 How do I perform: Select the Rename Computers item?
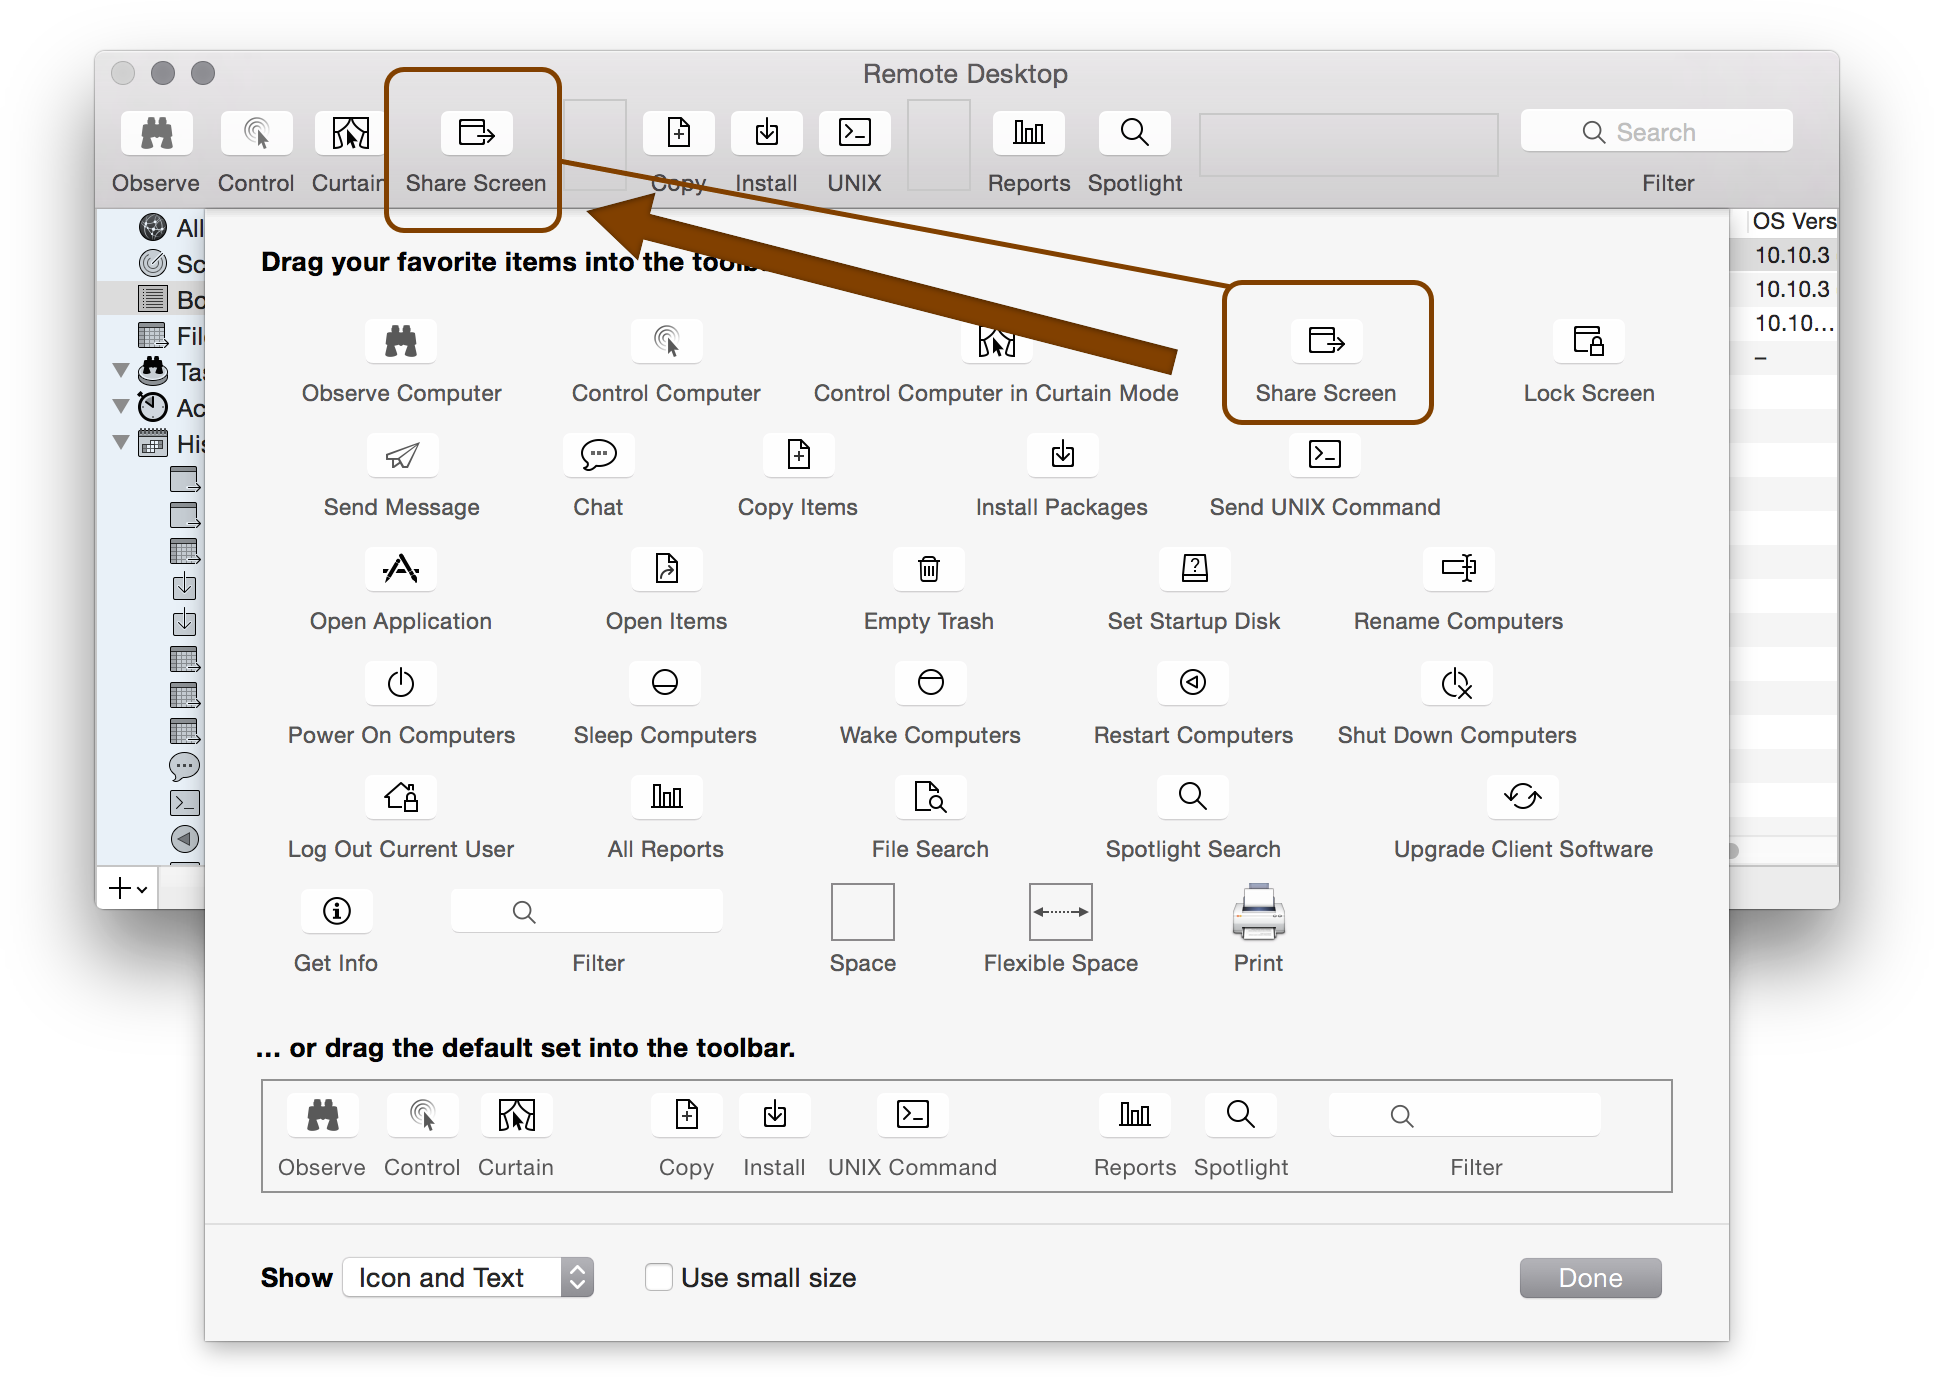tap(1458, 570)
